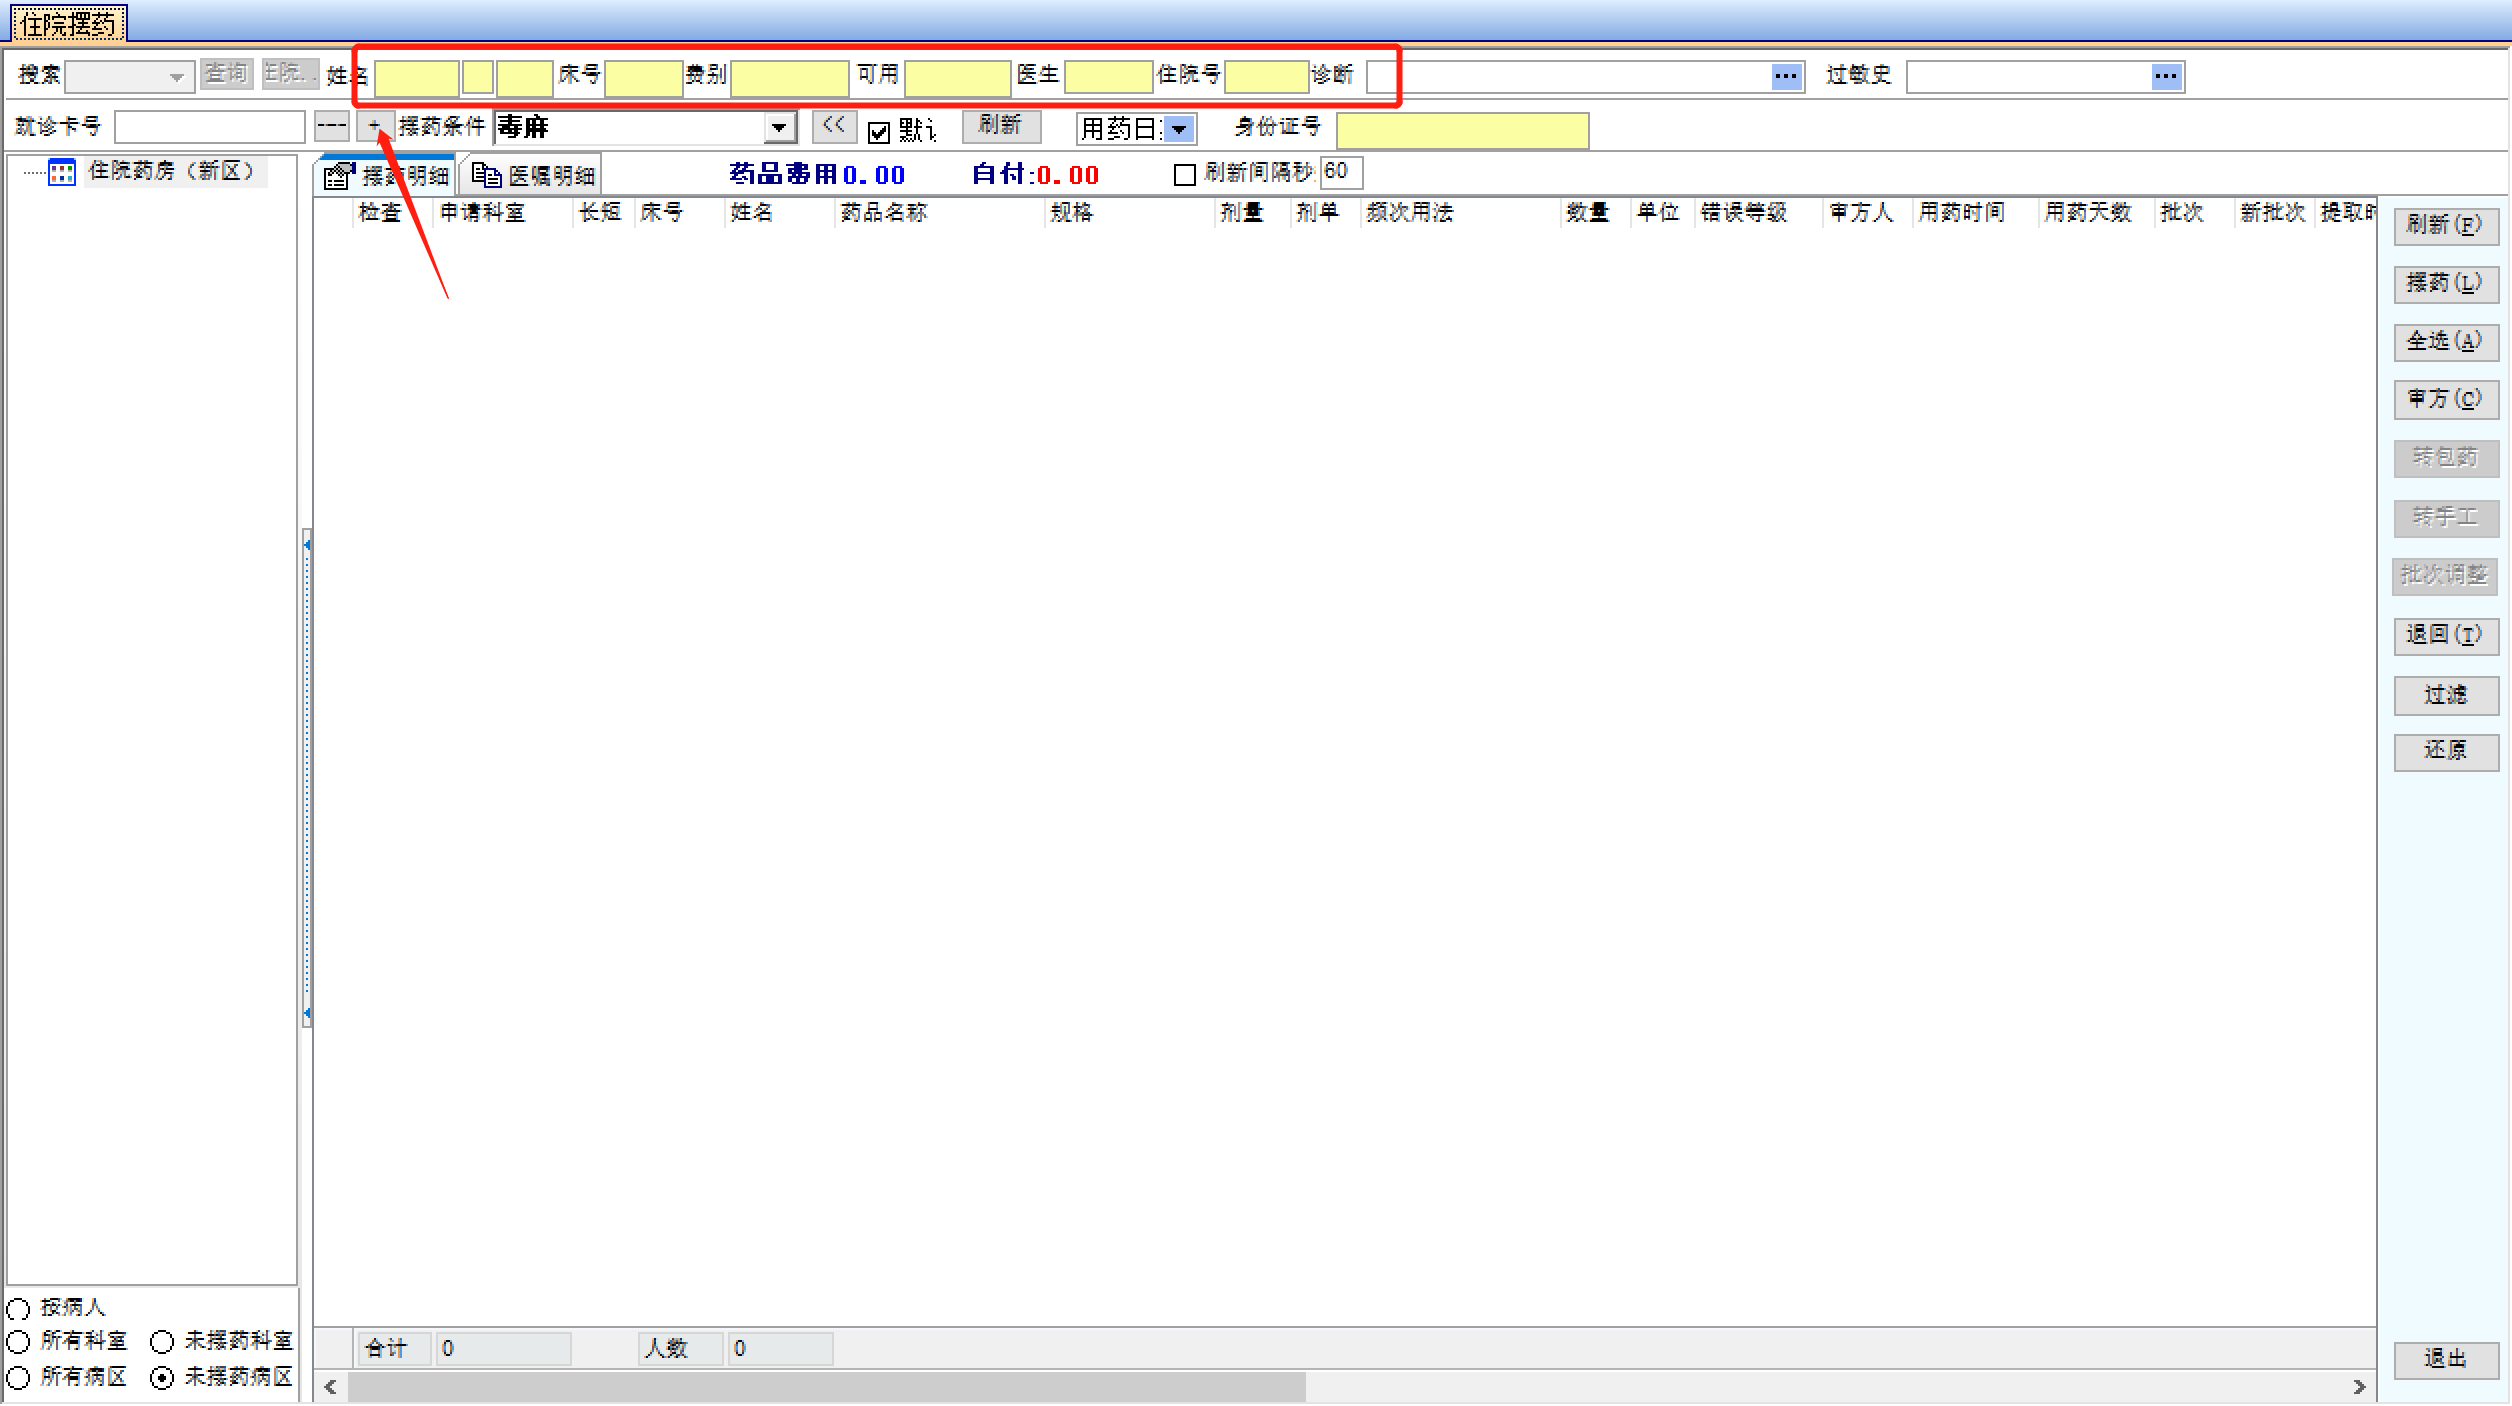2512x1406 pixels.
Task: Click into the 就诊卡号 input field
Action: click(x=210, y=127)
